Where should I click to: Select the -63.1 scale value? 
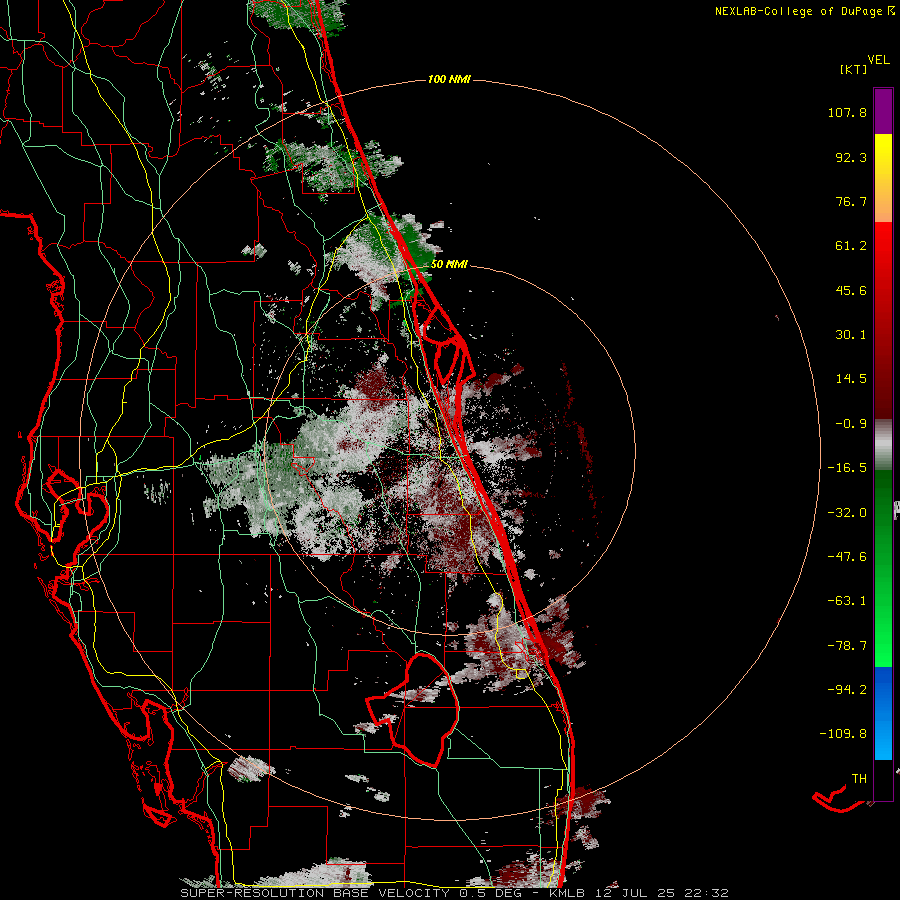click(847, 601)
